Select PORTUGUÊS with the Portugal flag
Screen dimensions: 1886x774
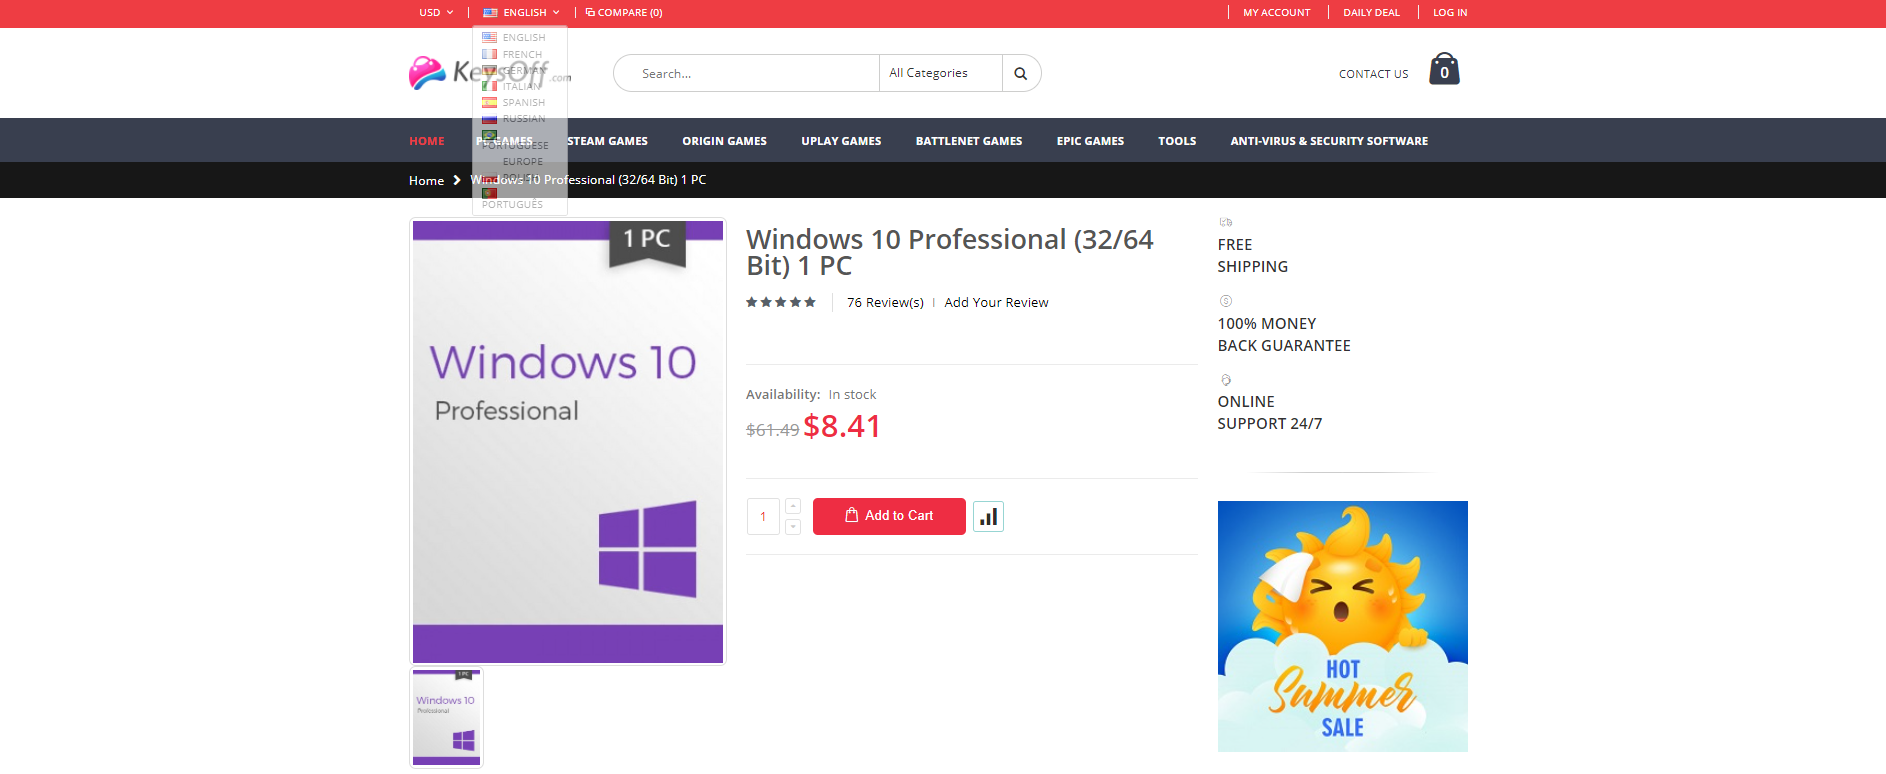click(512, 199)
